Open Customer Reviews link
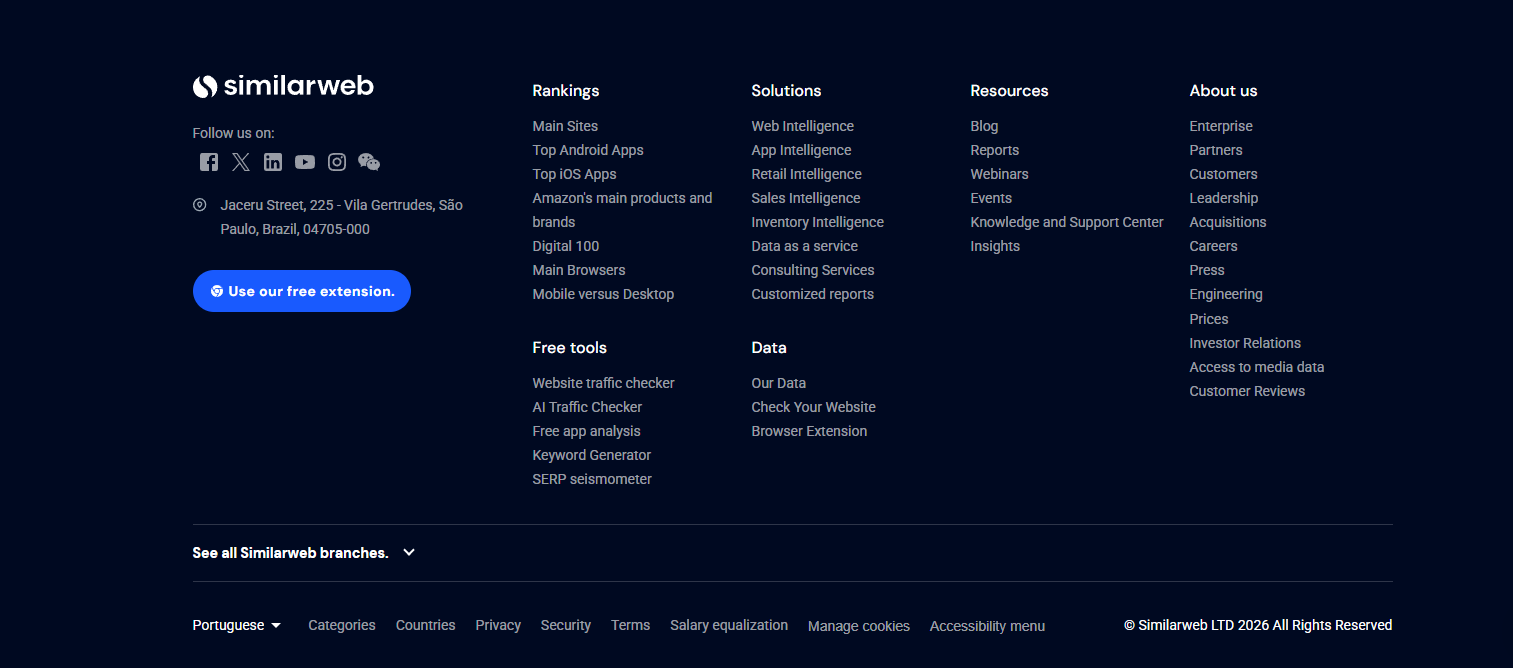 click(x=1247, y=391)
